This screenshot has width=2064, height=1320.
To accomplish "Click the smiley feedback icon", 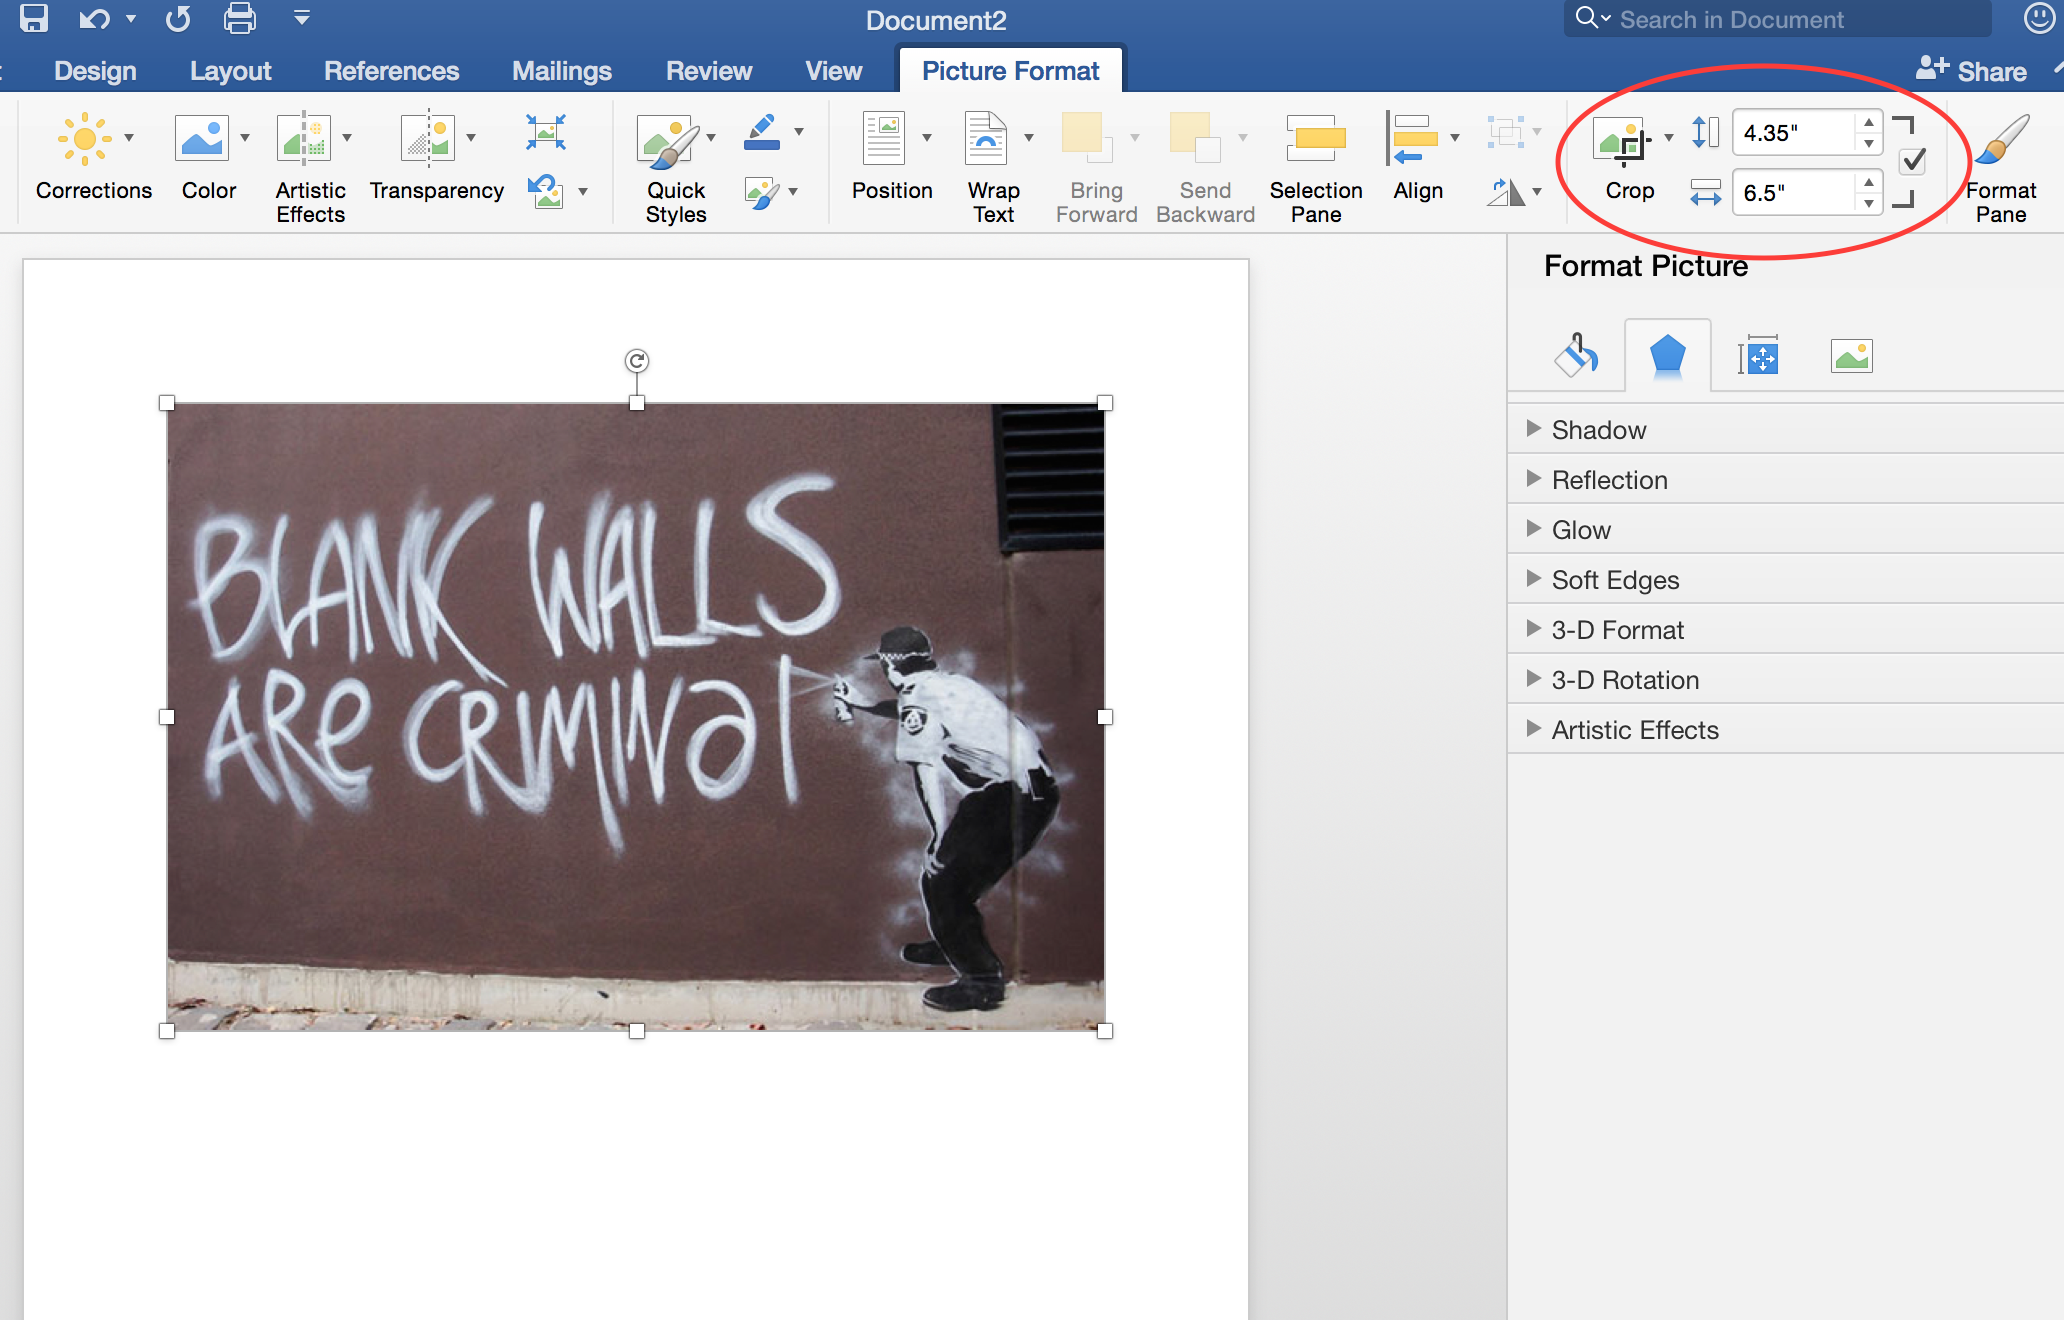I will point(2039,18).
